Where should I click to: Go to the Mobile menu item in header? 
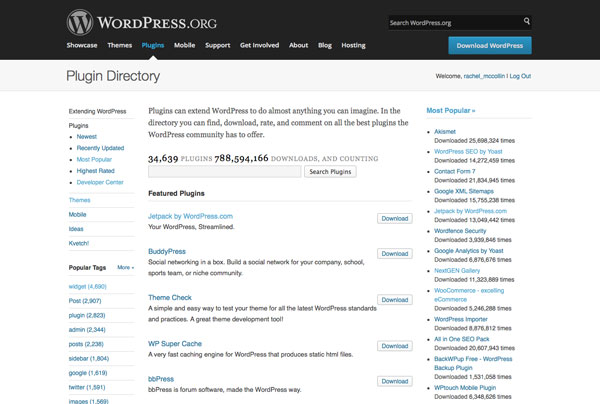pyautogui.click(x=184, y=45)
